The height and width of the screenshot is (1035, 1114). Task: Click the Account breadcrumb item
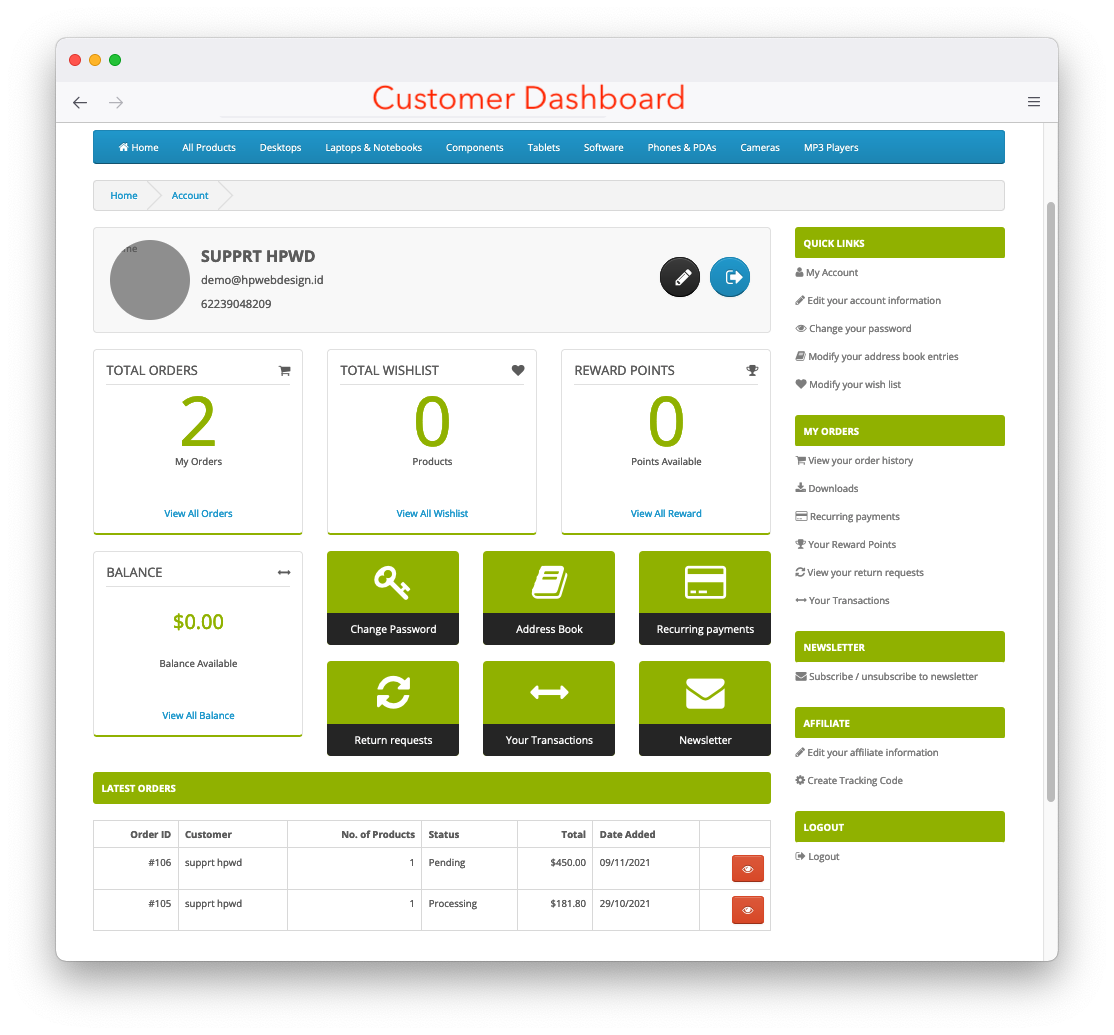189,195
